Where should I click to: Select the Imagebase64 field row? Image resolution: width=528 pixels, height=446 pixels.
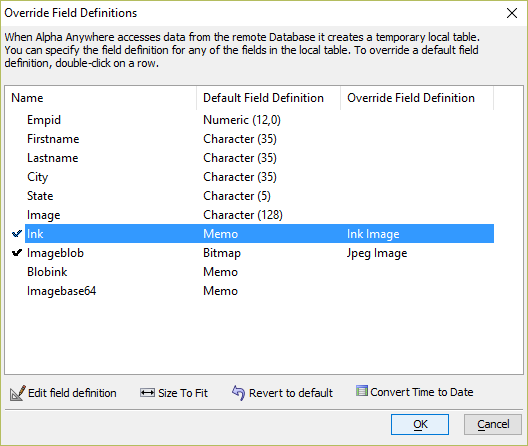pos(259,291)
